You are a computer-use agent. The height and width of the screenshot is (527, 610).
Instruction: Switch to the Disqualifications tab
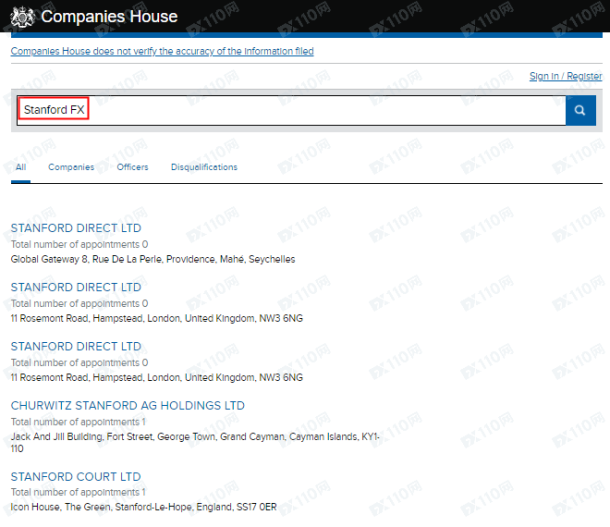tap(204, 167)
